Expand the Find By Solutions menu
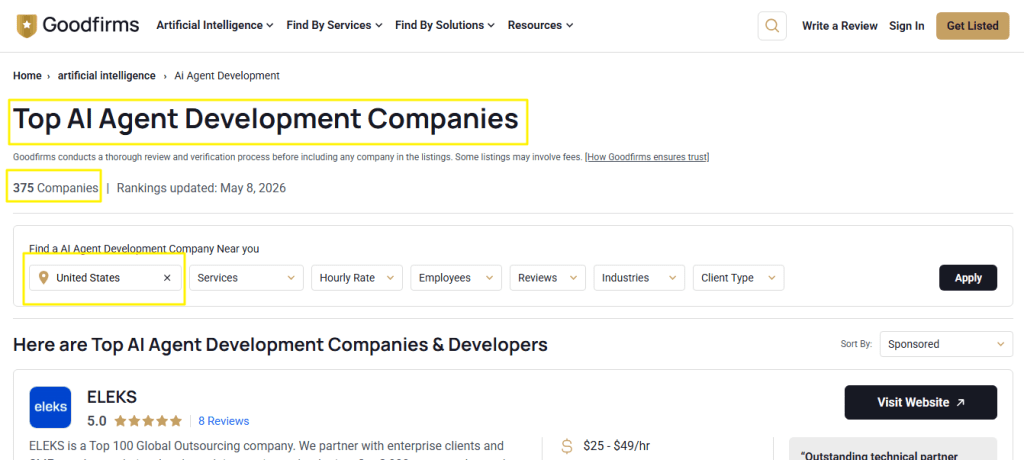1024x460 pixels. pyautogui.click(x=445, y=25)
